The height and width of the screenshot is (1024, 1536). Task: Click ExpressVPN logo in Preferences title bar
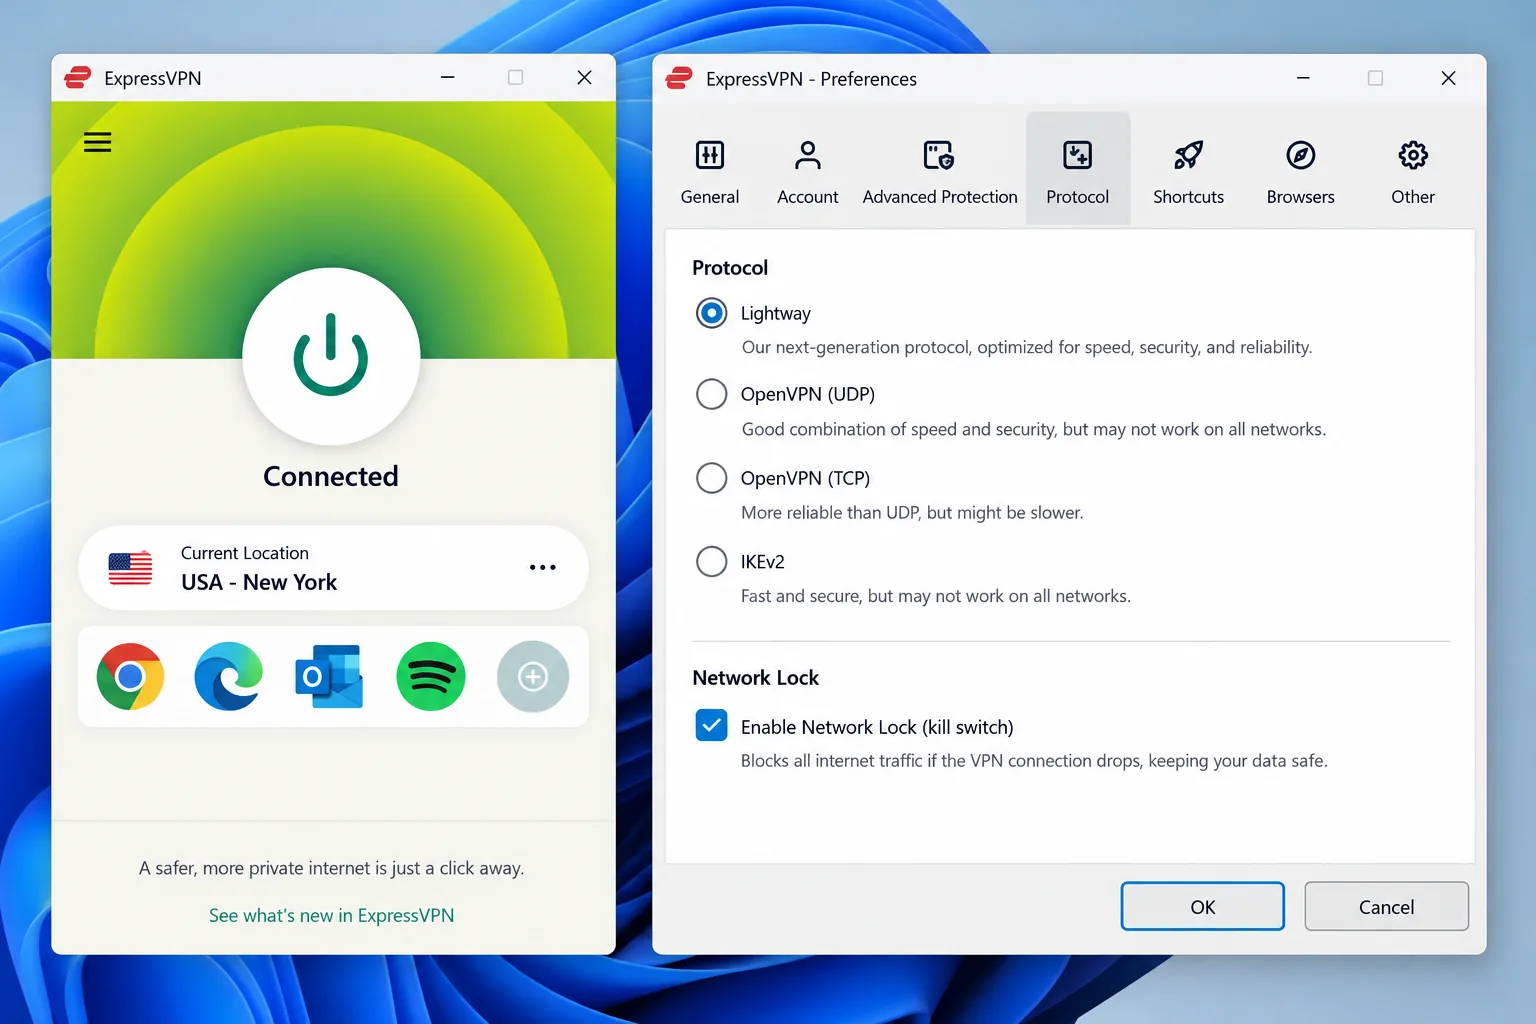coord(679,78)
